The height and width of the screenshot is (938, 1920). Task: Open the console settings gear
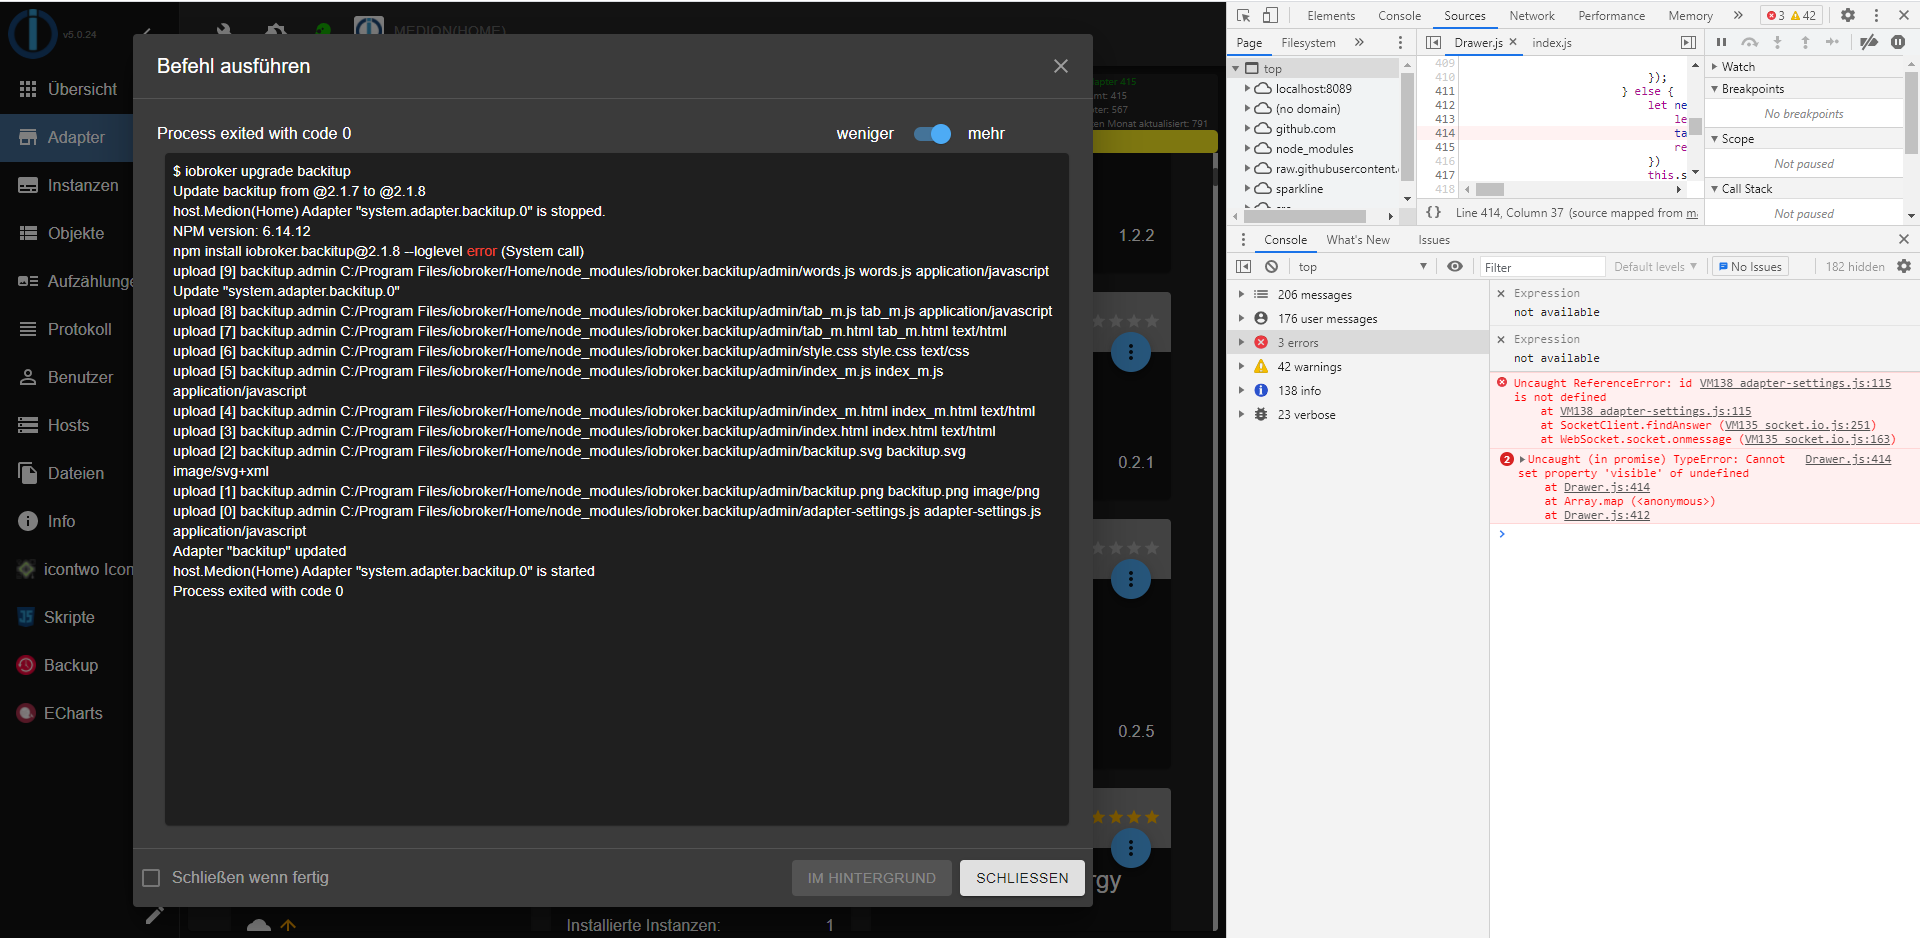(1904, 266)
